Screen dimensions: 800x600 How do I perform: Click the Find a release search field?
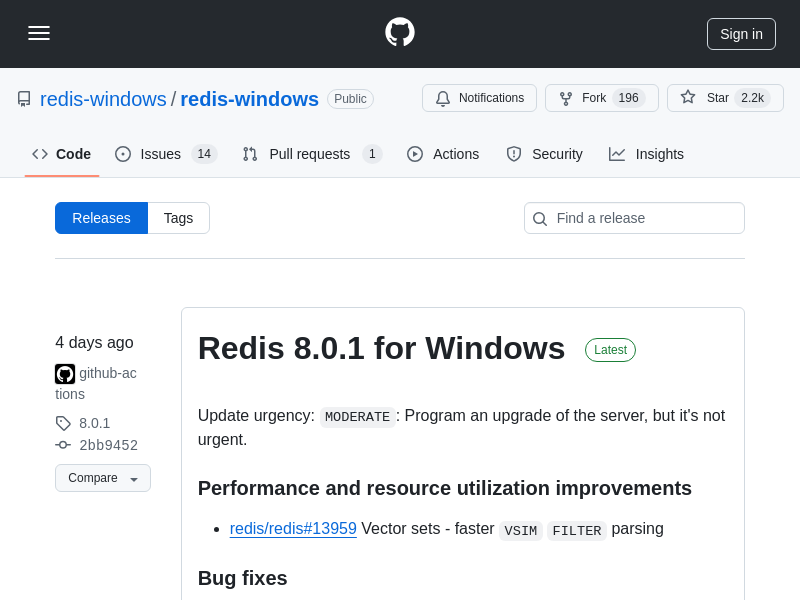tap(645, 218)
